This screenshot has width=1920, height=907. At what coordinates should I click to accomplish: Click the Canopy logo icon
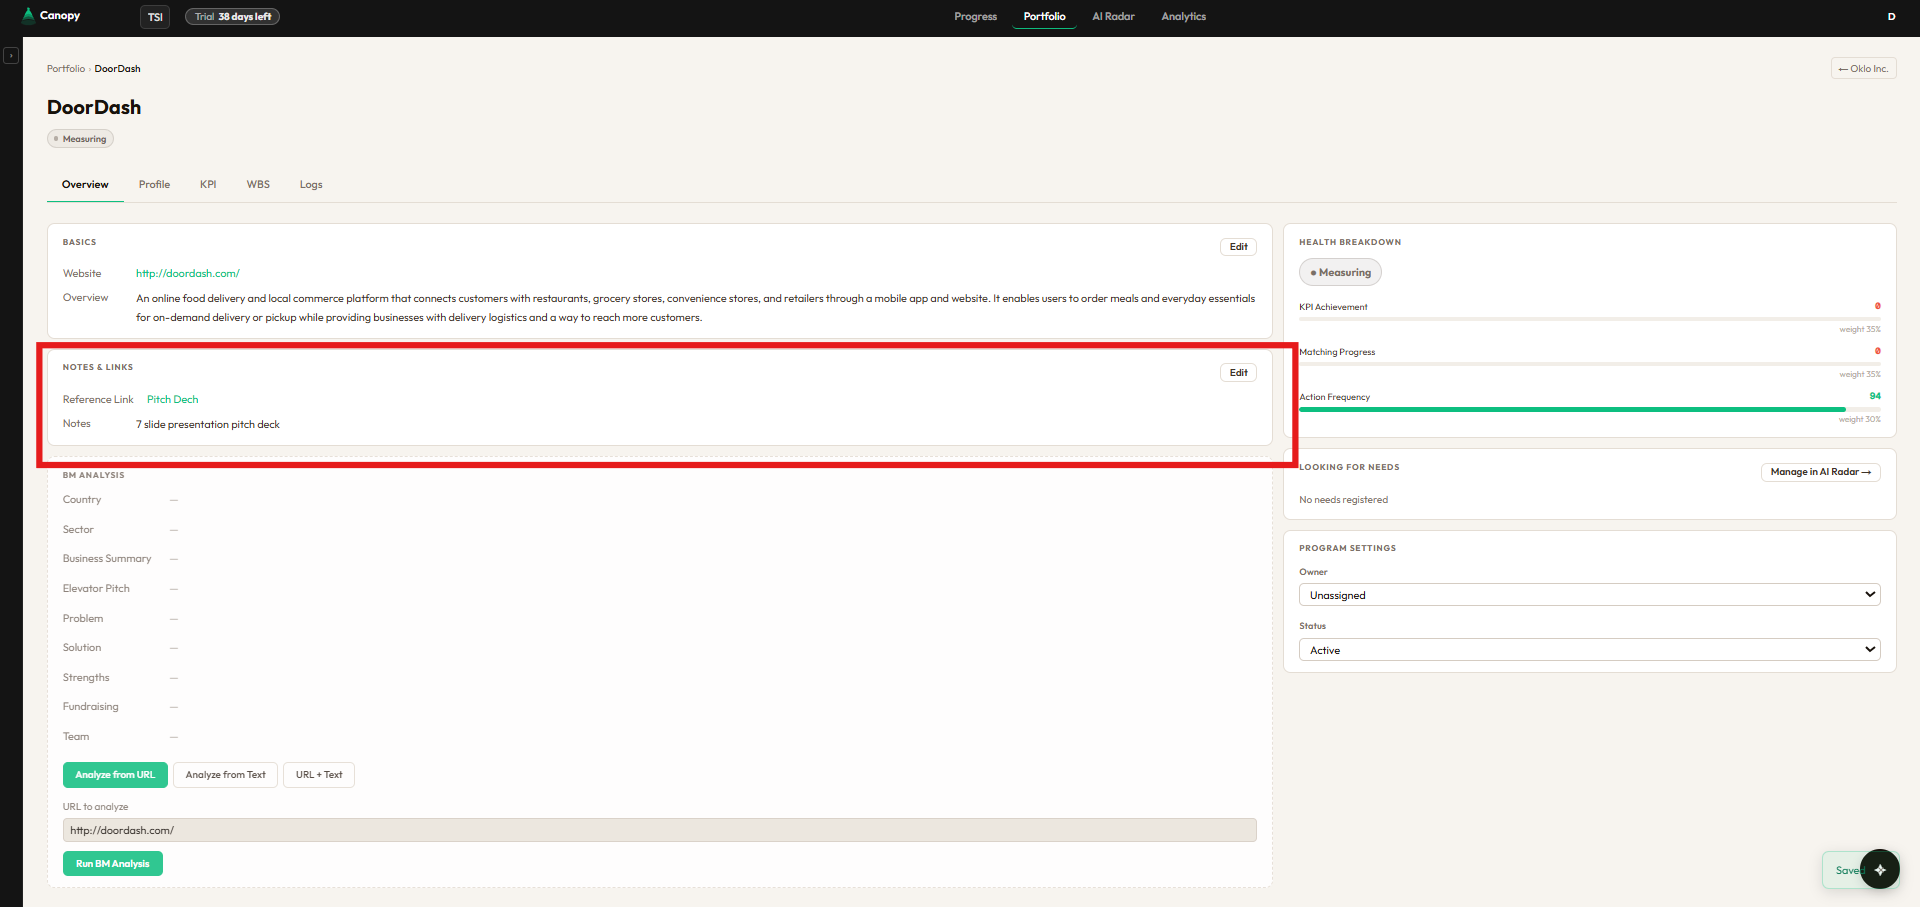[x=28, y=15]
